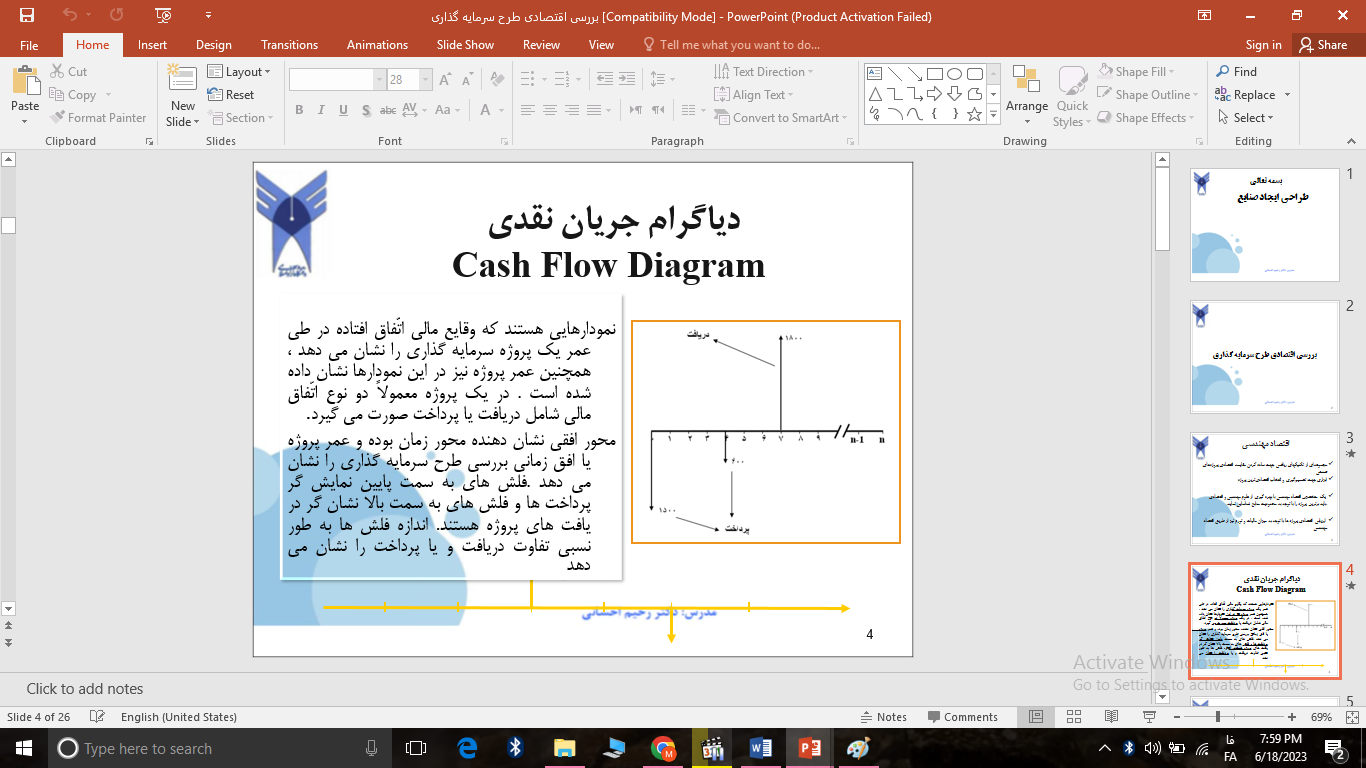Open the font size dropdown
This screenshot has width=1366, height=768.
click(427, 80)
